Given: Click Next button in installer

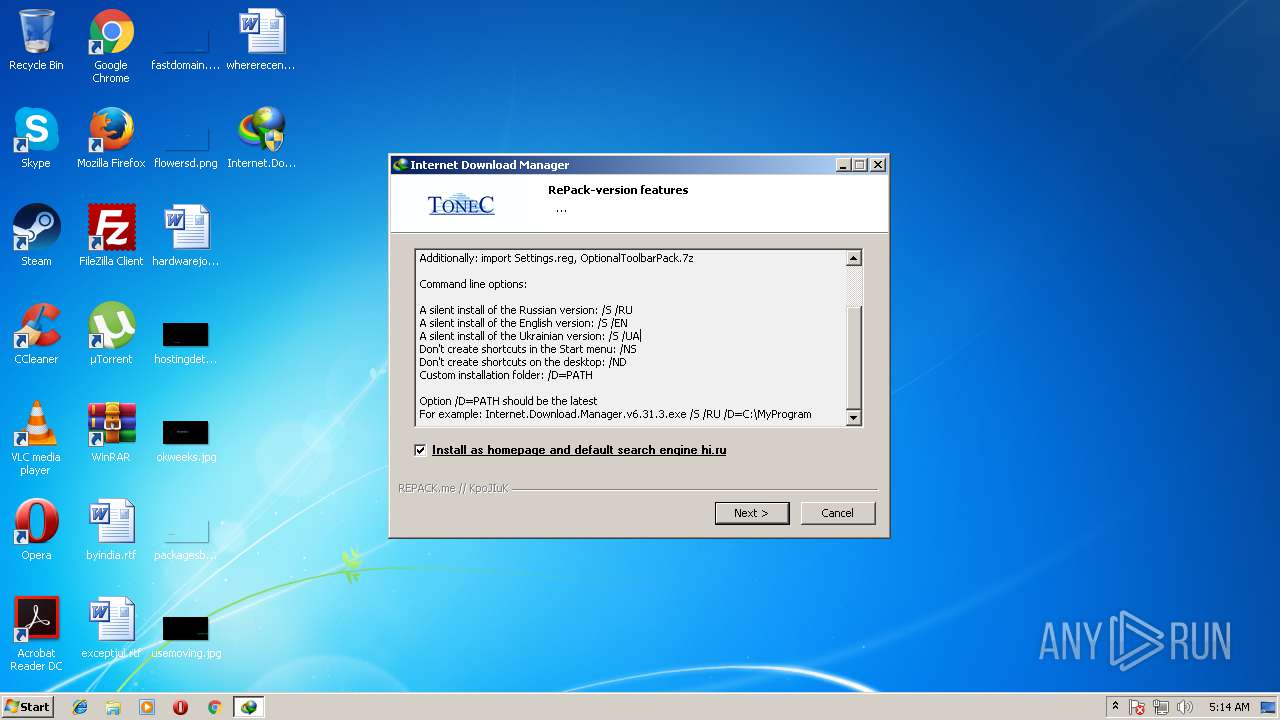Looking at the screenshot, I should click(752, 513).
